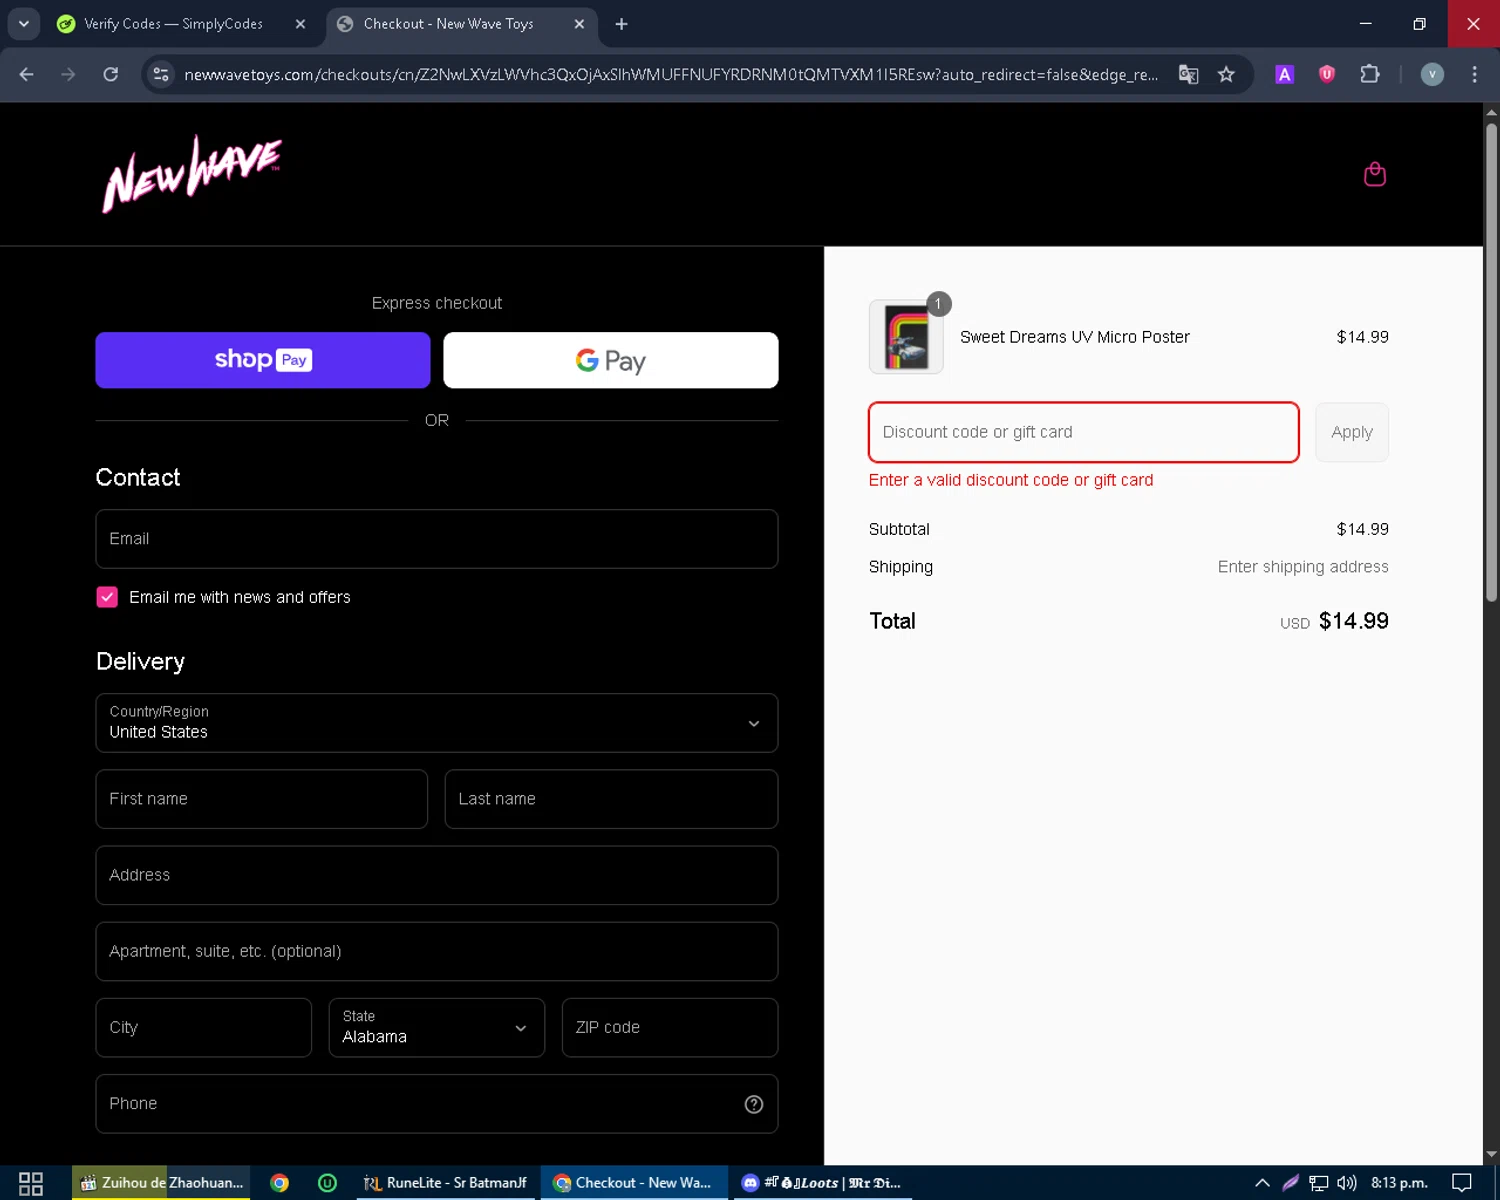Open the tab search dropdown arrow
1500x1200 pixels.
click(24, 24)
